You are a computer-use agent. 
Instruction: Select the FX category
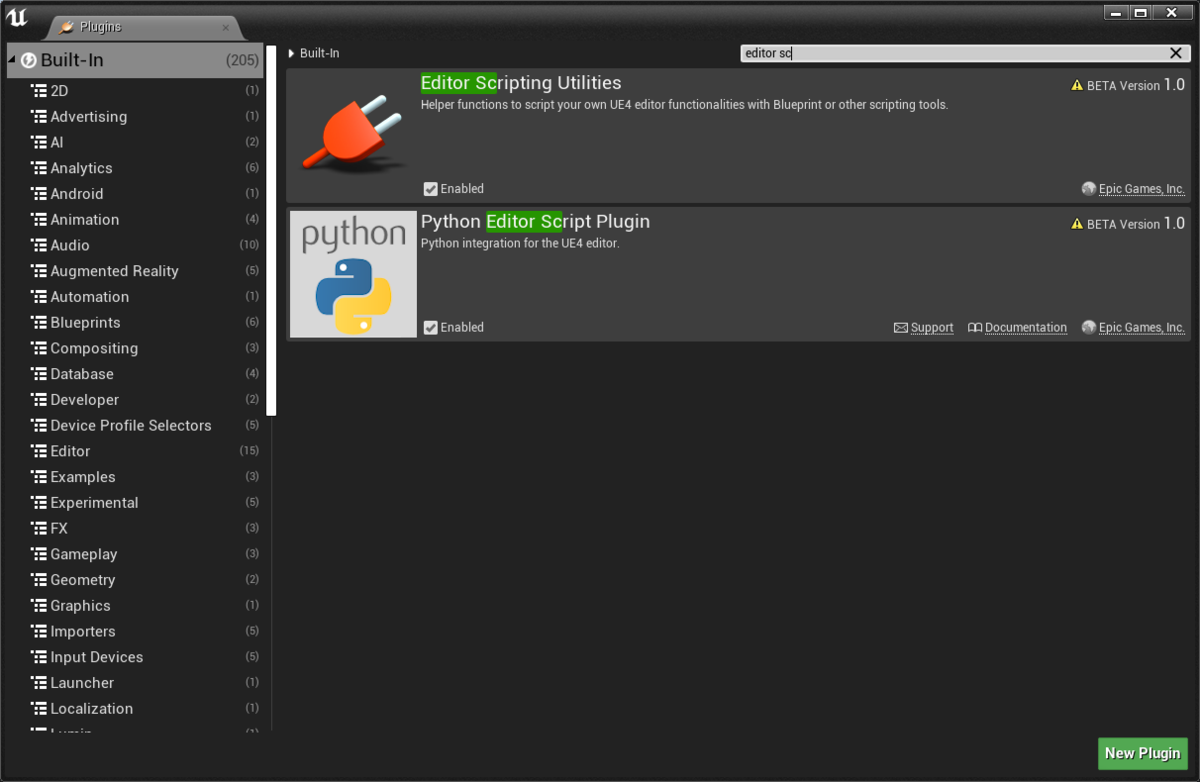pos(136,528)
